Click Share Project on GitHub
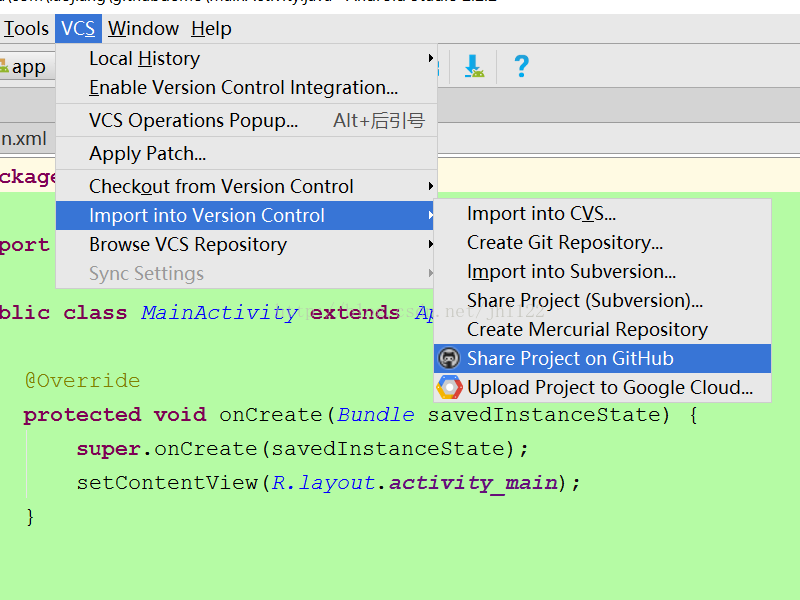800x600 pixels. (602, 359)
